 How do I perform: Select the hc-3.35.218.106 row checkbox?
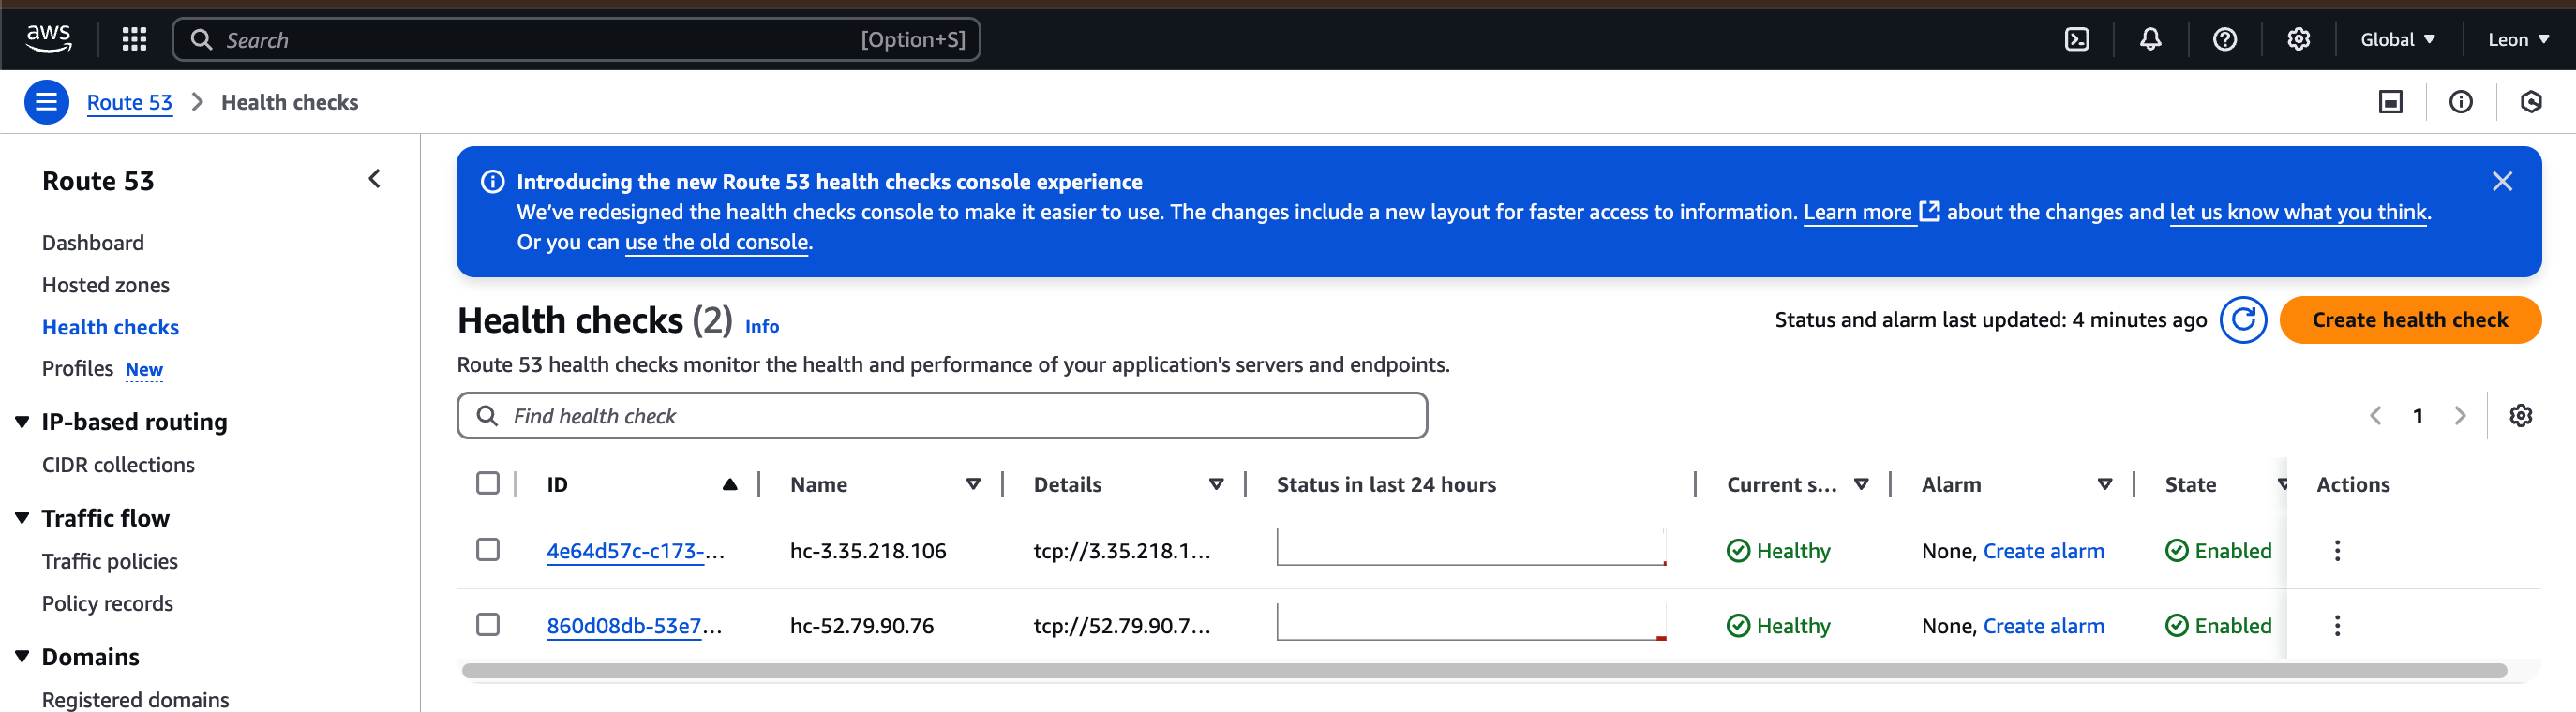click(488, 550)
